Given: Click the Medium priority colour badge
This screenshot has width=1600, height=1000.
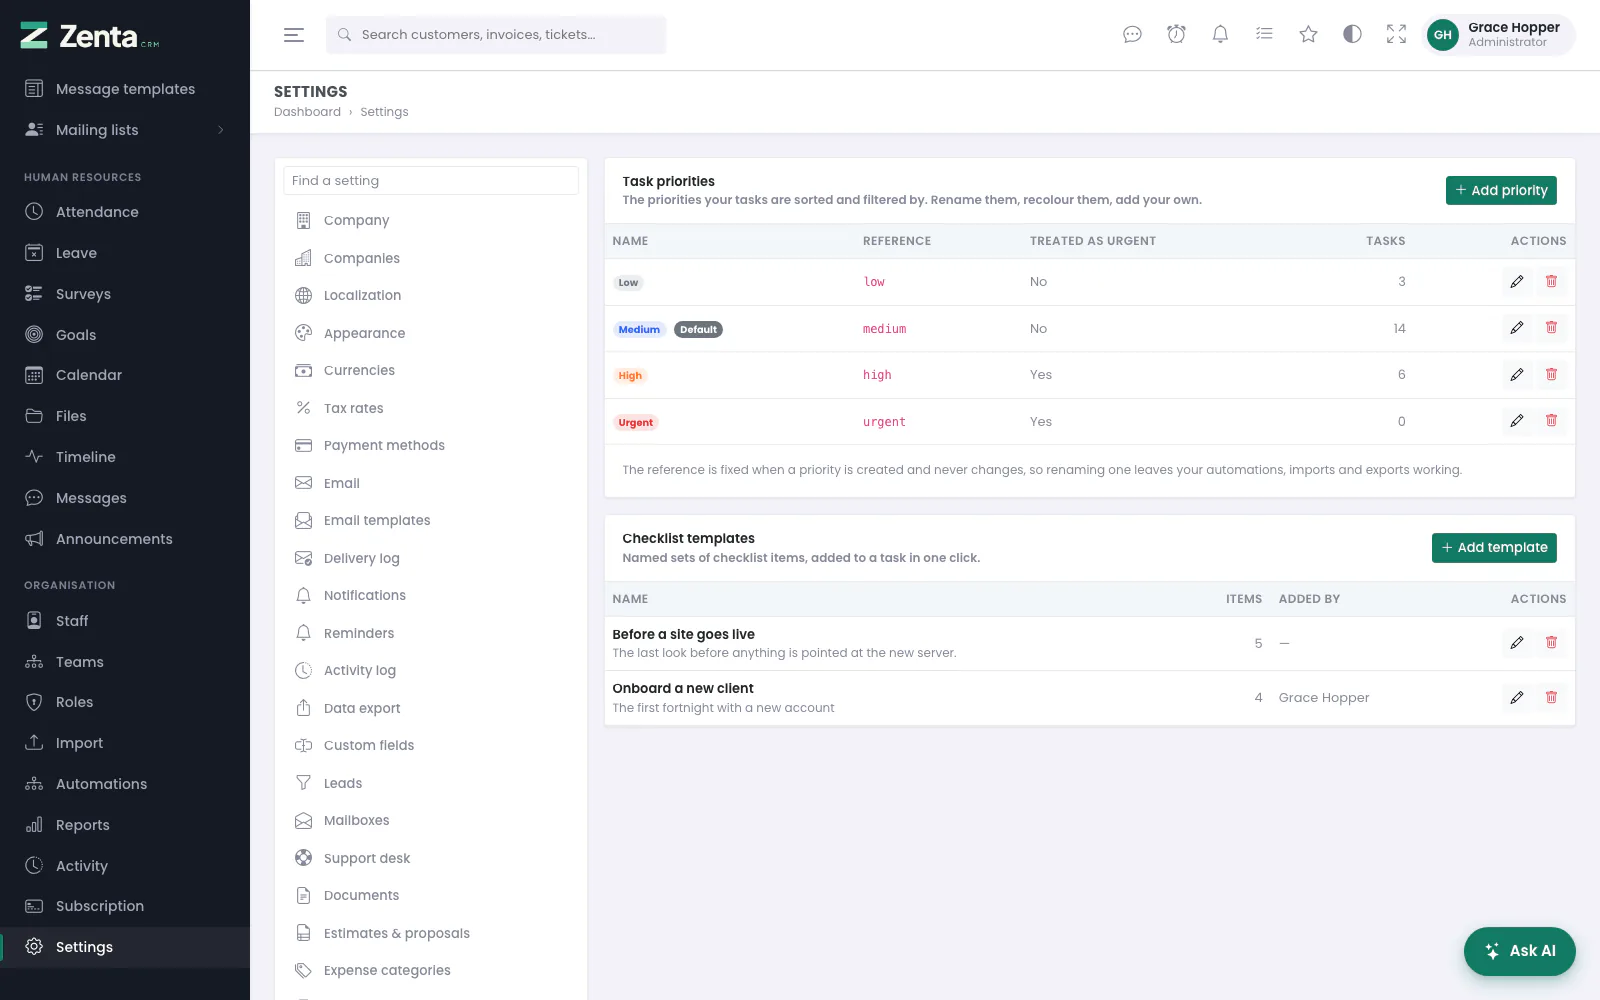Looking at the screenshot, I should click(x=639, y=329).
